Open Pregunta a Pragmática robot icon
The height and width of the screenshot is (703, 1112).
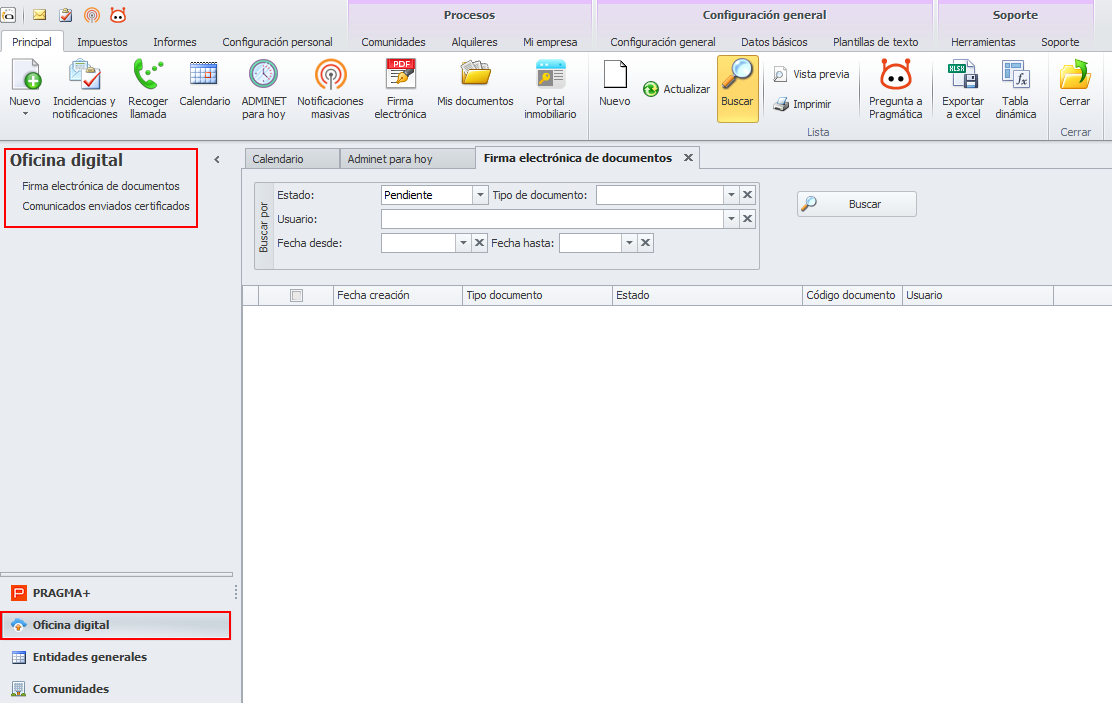pos(896,75)
